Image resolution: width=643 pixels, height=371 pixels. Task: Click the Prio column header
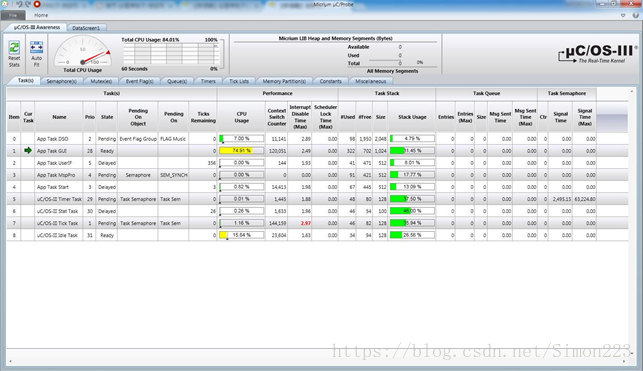(x=90, y=117)
